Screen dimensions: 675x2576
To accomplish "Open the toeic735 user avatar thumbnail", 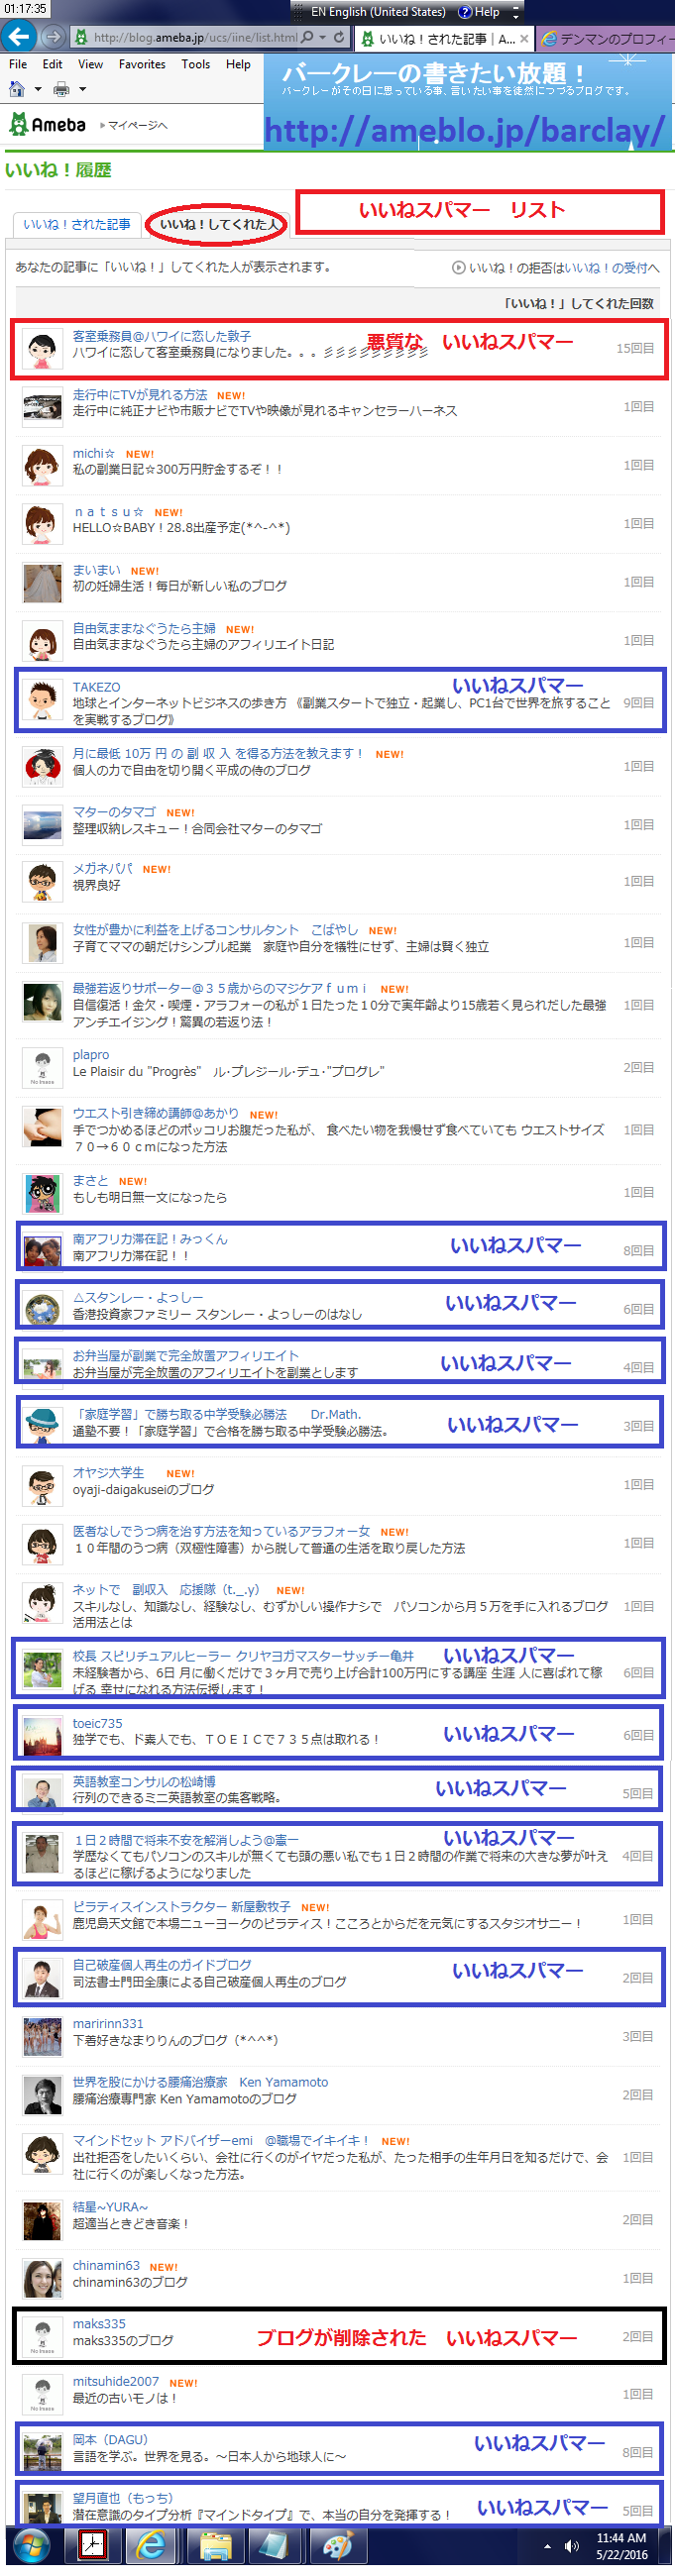I will [x=42, y=1735].
